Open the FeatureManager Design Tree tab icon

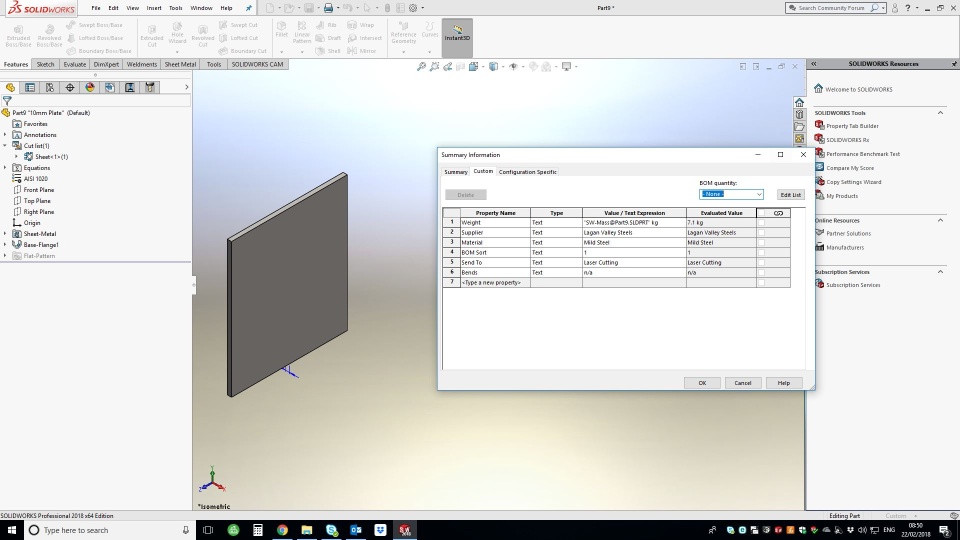[10, 88]
